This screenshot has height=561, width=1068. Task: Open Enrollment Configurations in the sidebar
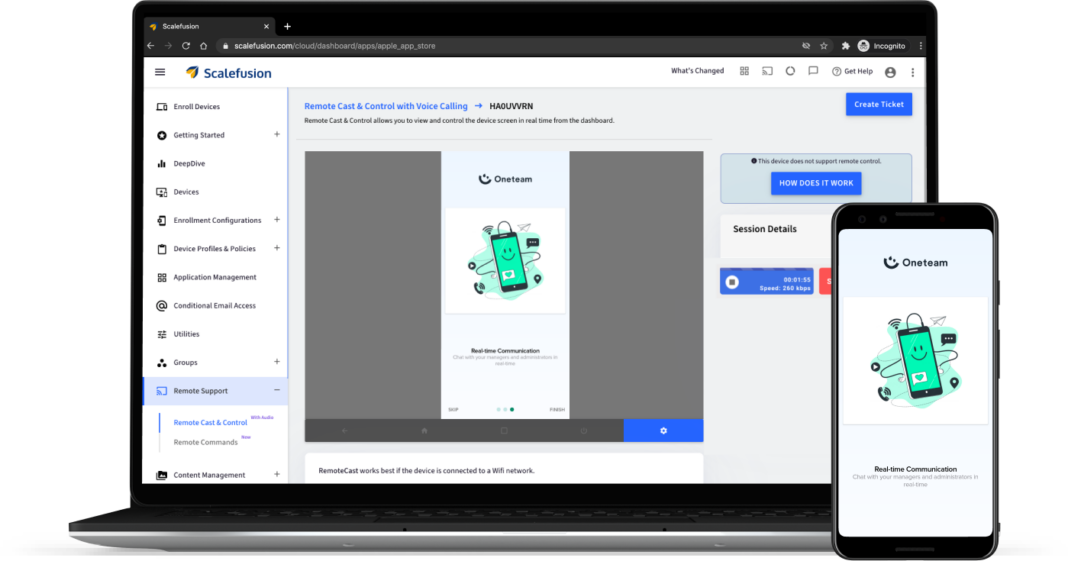click(x=217, y=221)
